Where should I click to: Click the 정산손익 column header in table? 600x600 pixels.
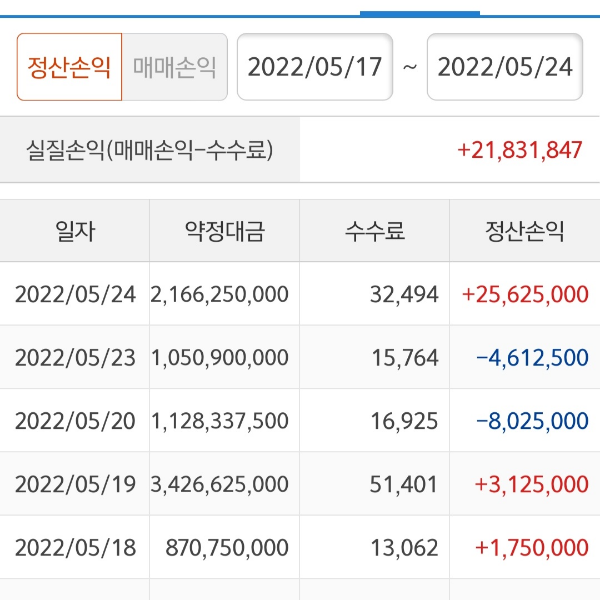click(525, 231)
